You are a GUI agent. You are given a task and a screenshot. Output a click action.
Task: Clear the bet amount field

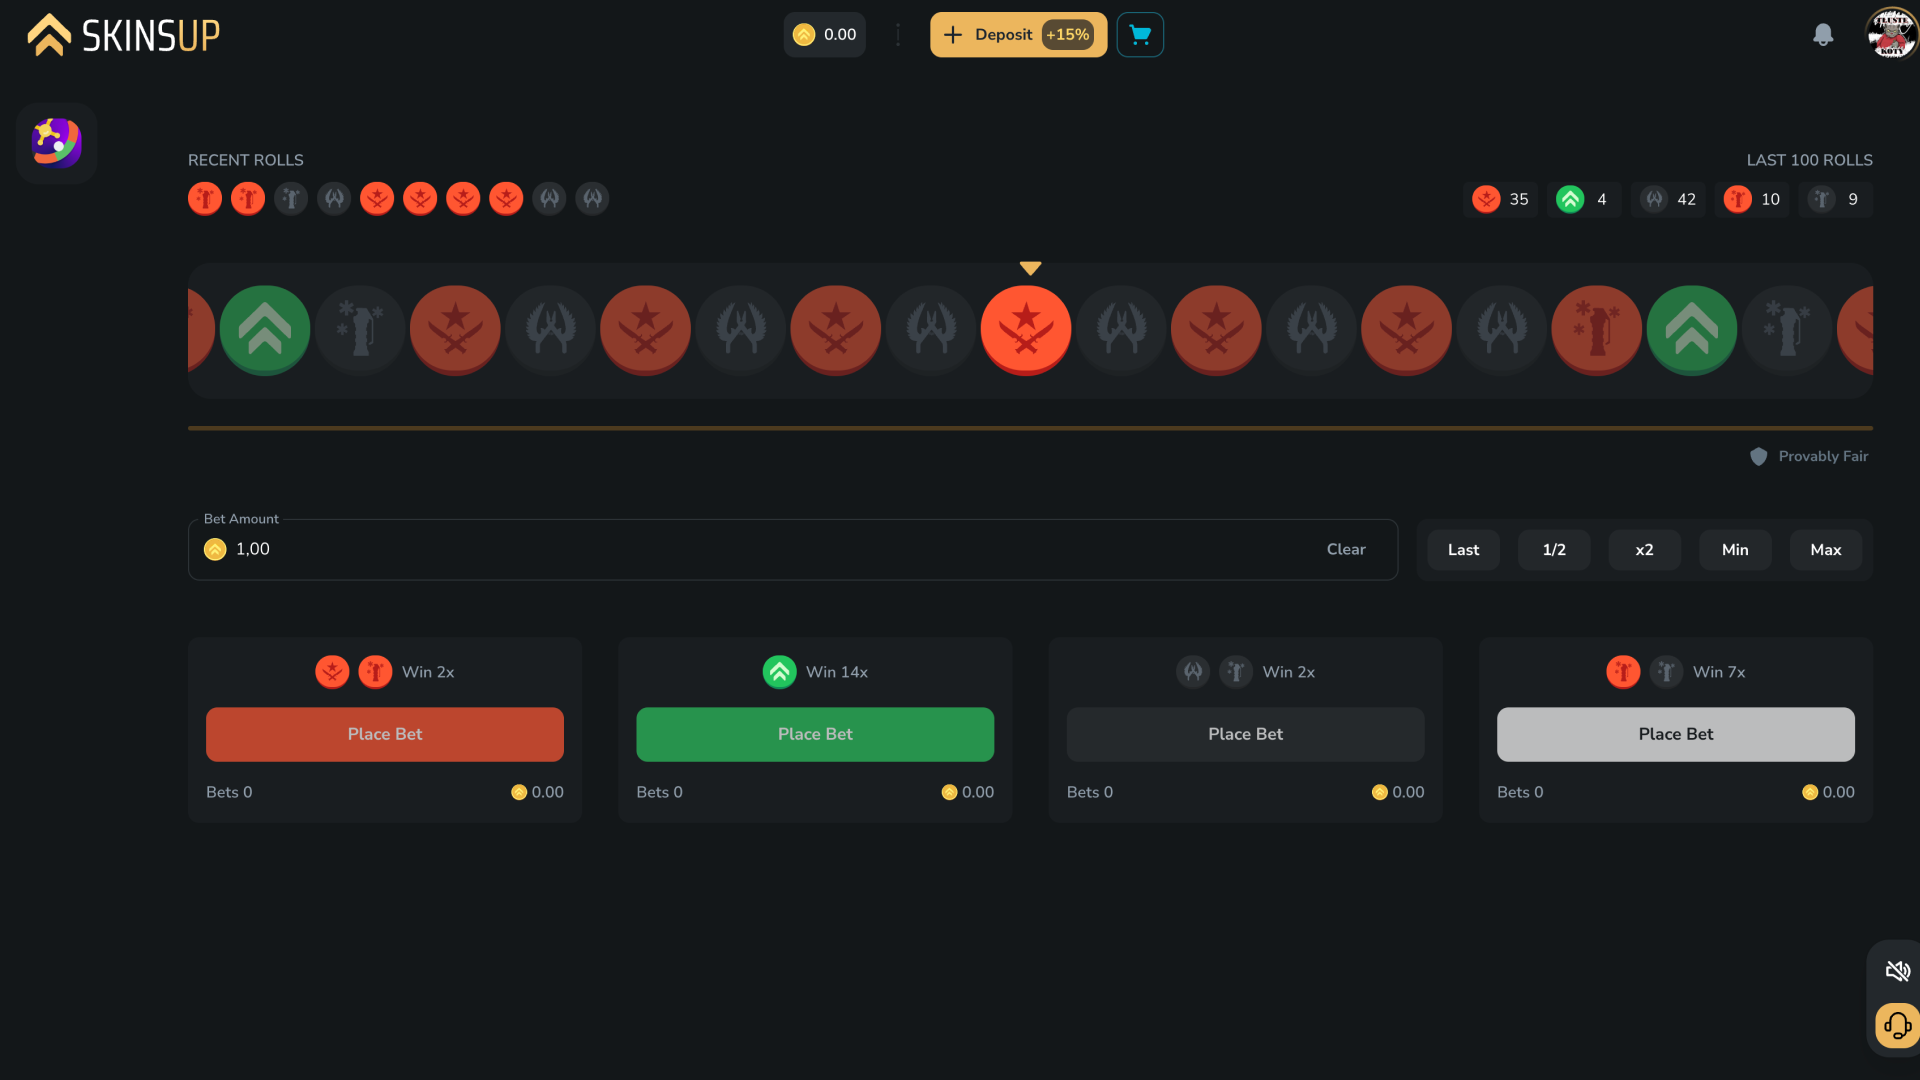[x=1344, y=550]
